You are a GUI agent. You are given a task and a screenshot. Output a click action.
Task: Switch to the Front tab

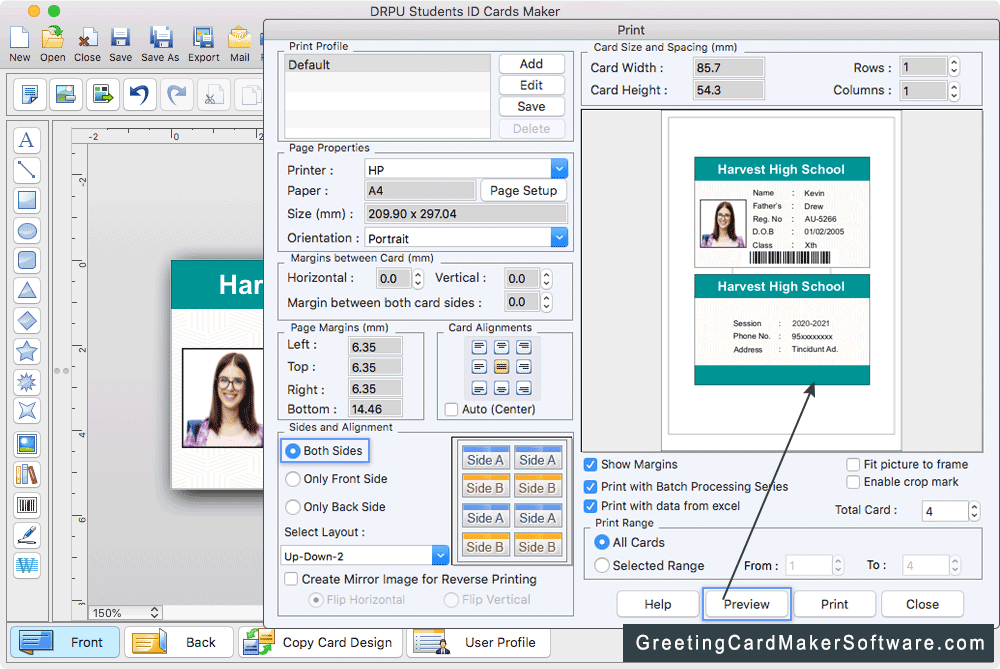[64, 642]
